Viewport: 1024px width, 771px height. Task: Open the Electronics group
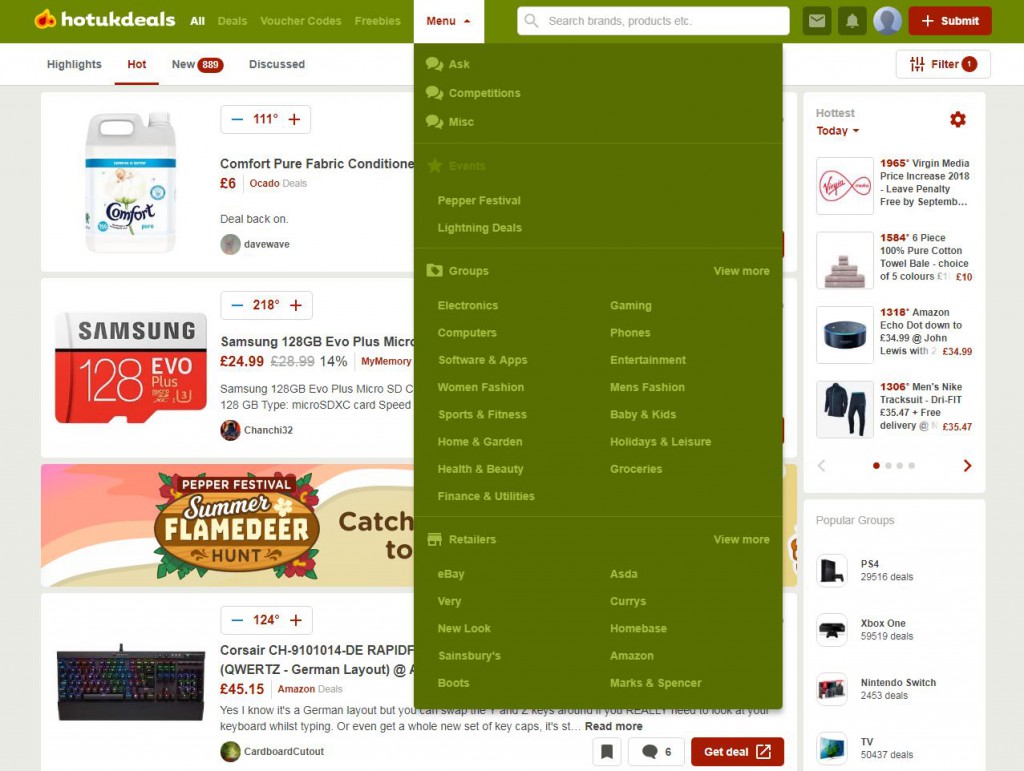[468, 306]
